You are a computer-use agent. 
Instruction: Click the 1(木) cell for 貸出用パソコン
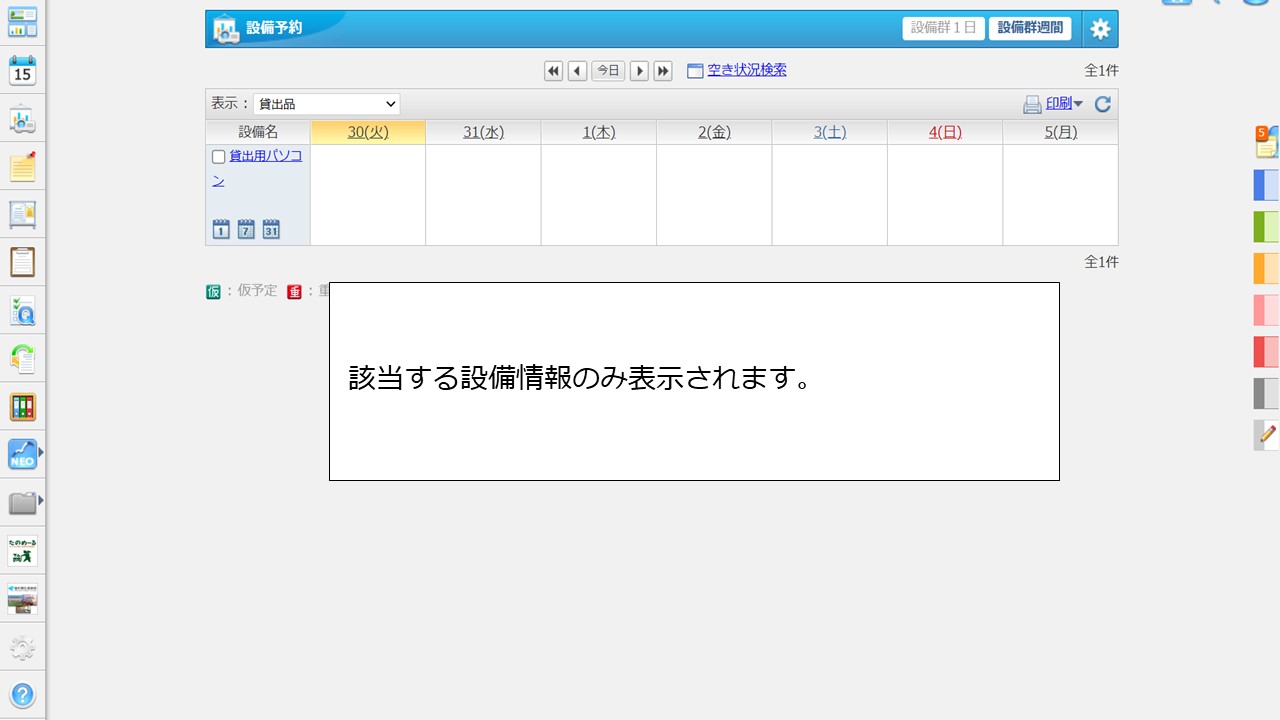pyautogui.click(x=599, y=195)
